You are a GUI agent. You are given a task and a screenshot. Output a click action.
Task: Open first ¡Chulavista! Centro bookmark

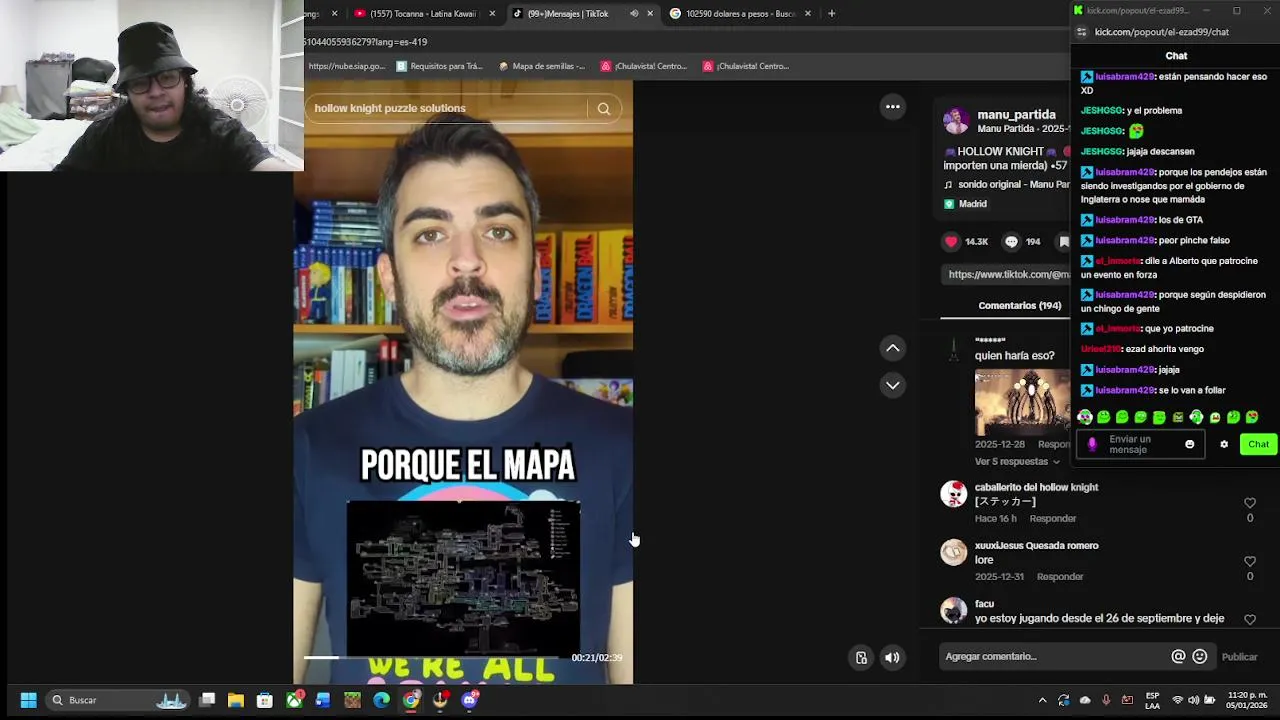(x=644, y=66)
